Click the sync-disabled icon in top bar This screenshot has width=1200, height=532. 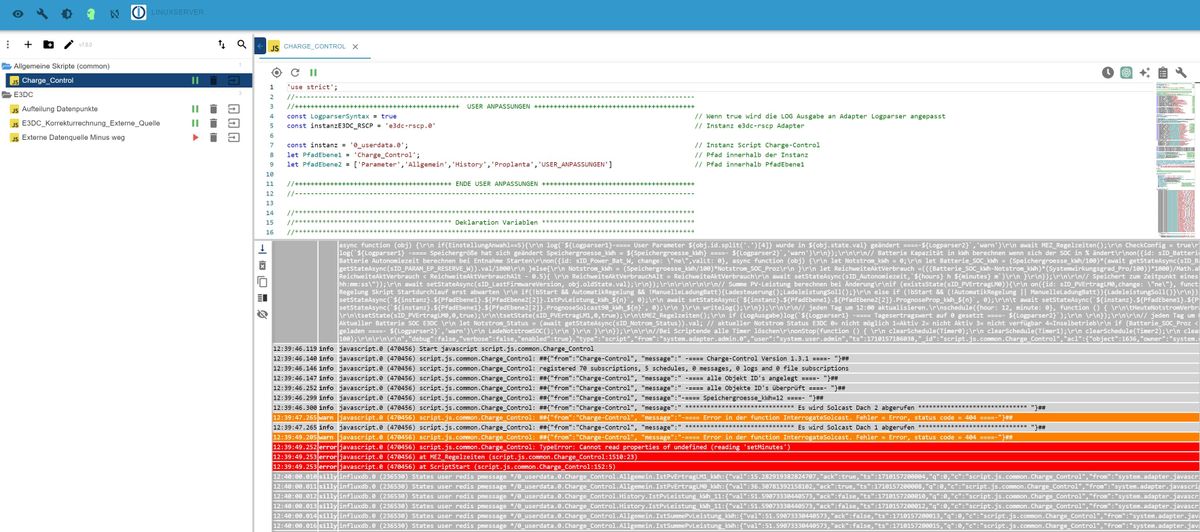pyautogui.click(x=114, y=14)
